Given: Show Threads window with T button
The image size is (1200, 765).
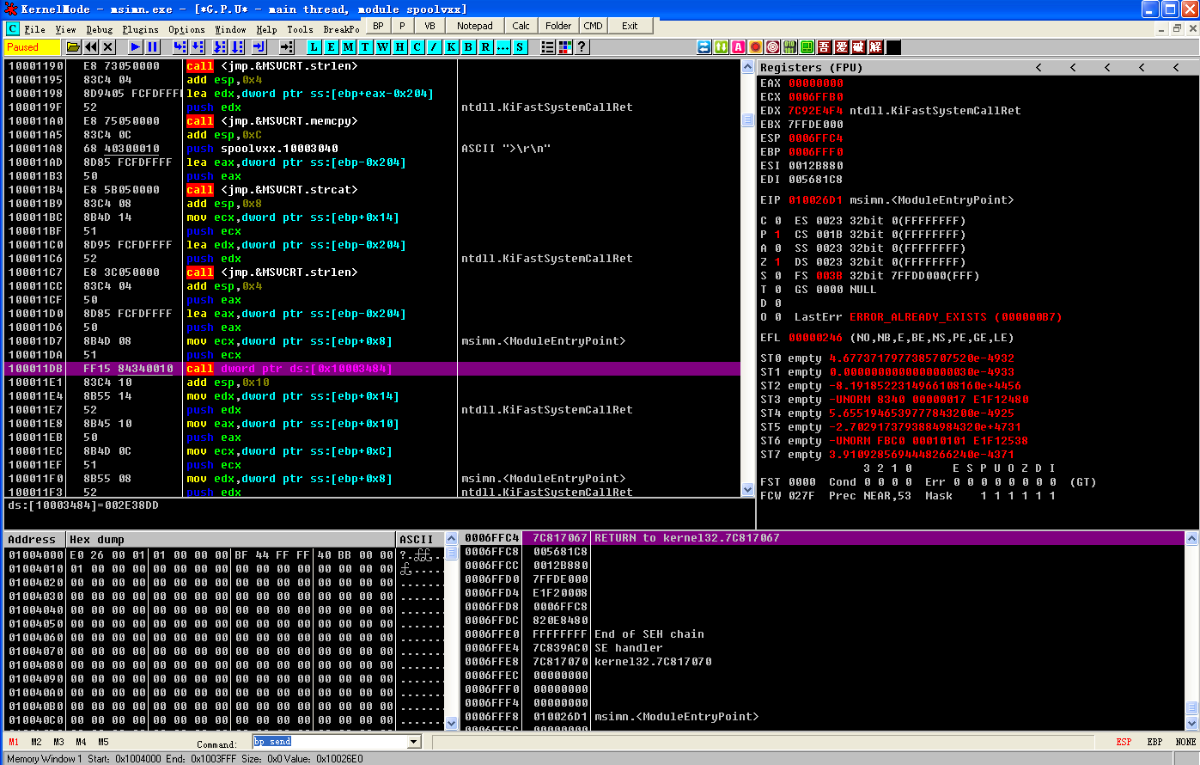Looking at the screenshot, I should pos(365,47).
